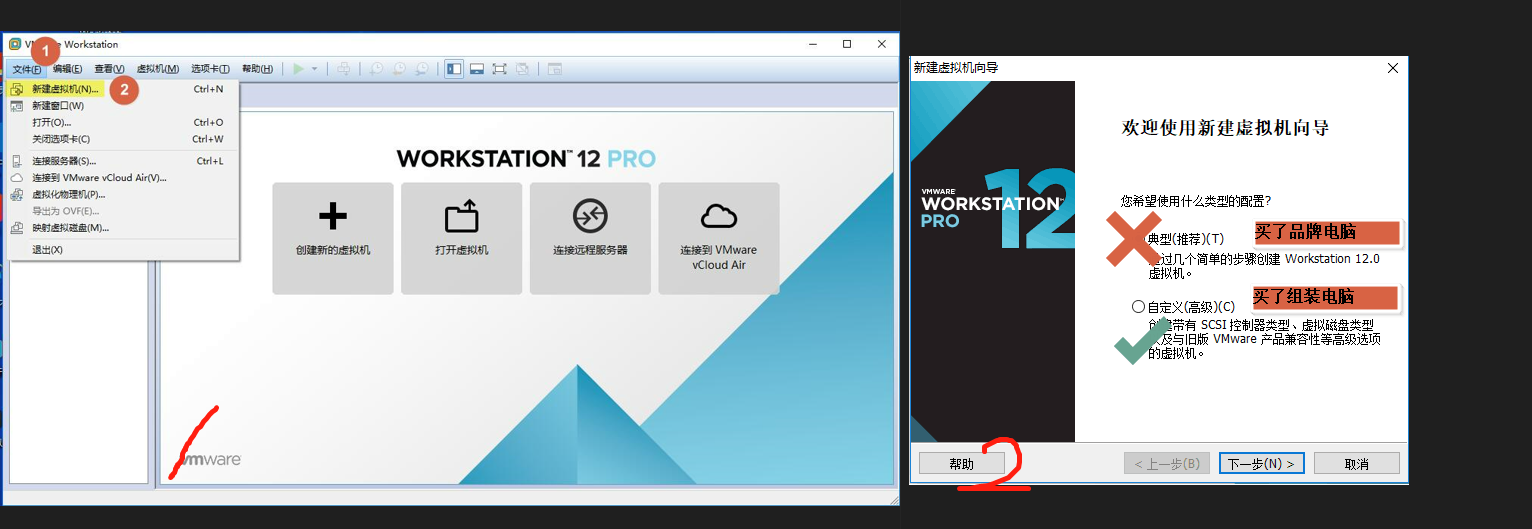Click the console view toolbar icon

(554, 69)
